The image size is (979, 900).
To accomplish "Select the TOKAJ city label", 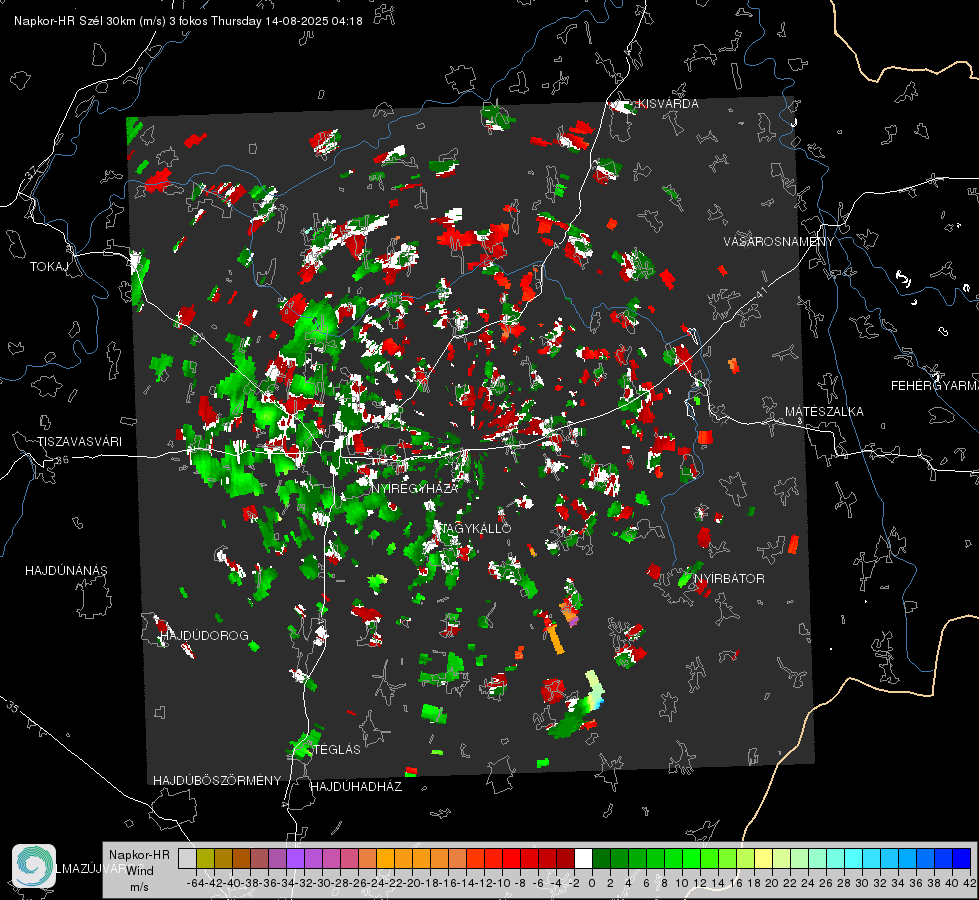I will click(x=49, y=267).
